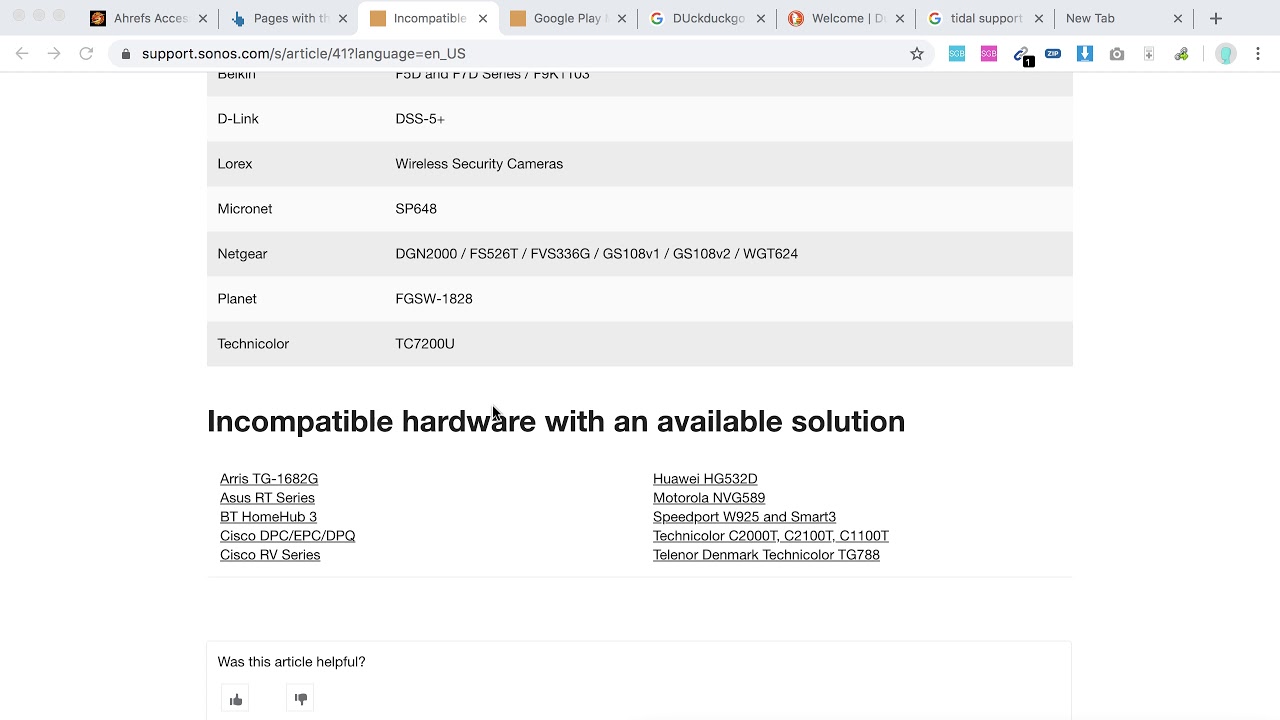The height and width of the screenshot is (720, 1280).
Task: Select the Netgear cell in the table
Action: pos(242,254)
